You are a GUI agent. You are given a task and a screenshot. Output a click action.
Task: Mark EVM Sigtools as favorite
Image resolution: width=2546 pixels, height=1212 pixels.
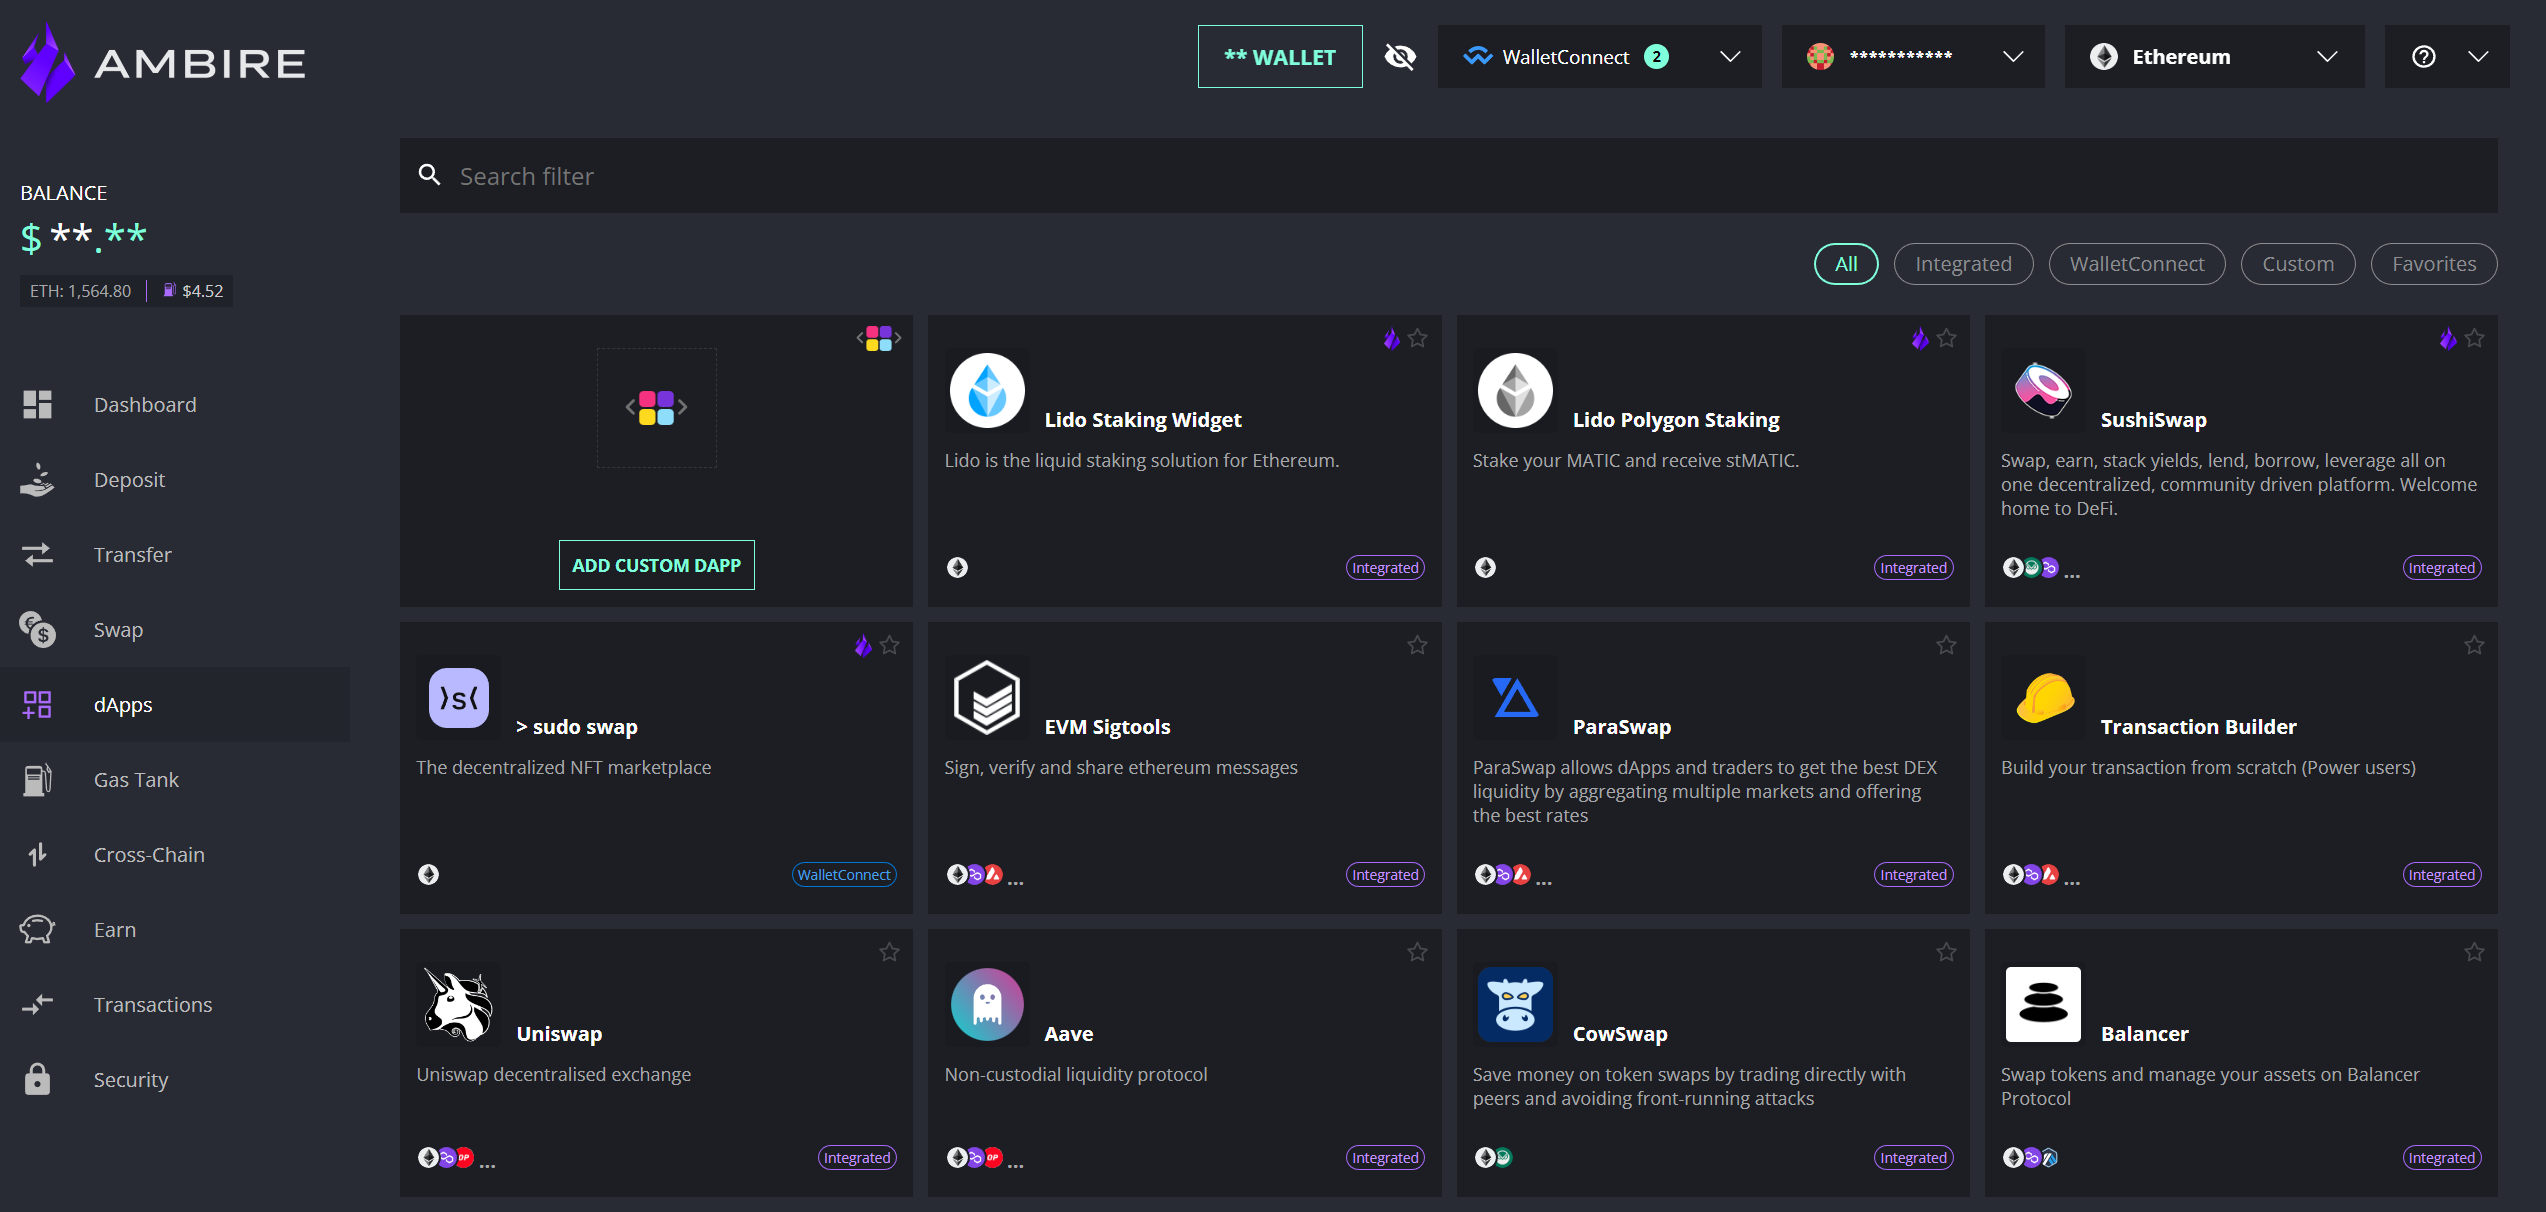[x=1417, y=645]
